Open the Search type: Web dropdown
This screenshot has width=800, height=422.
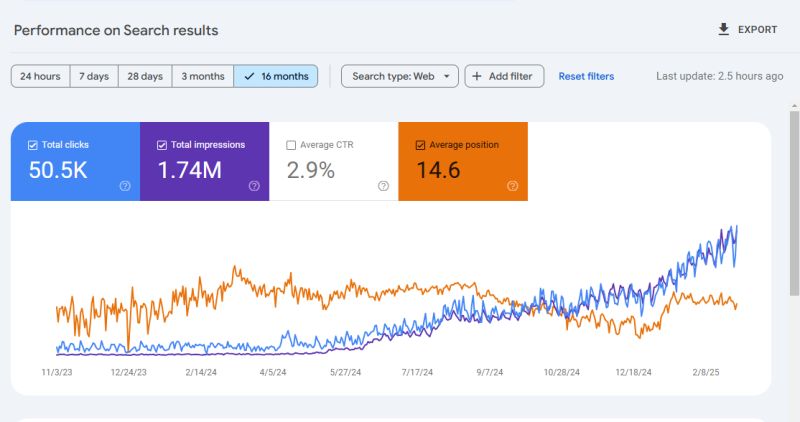399,76
